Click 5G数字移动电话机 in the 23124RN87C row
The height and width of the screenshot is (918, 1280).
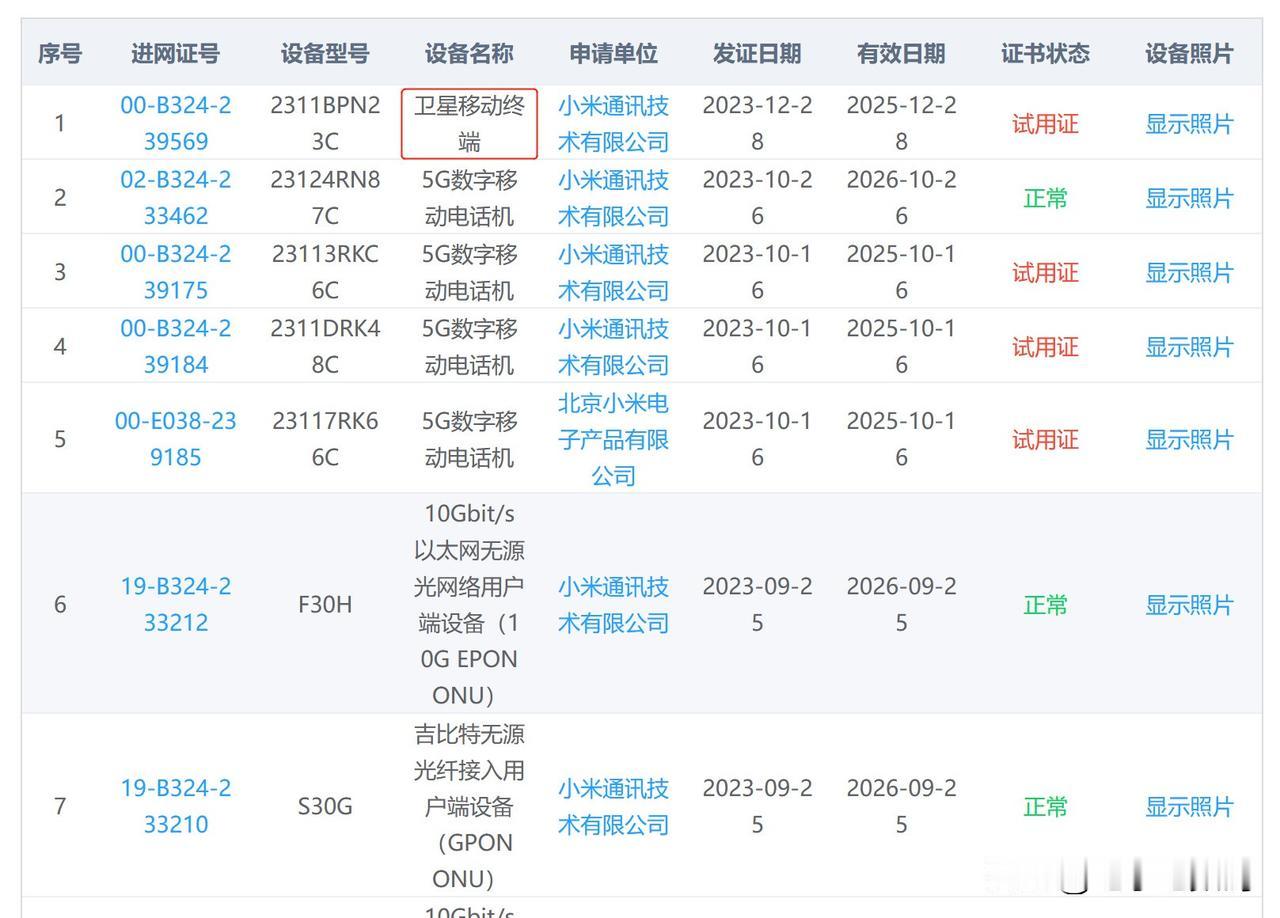tap(469, 198)
